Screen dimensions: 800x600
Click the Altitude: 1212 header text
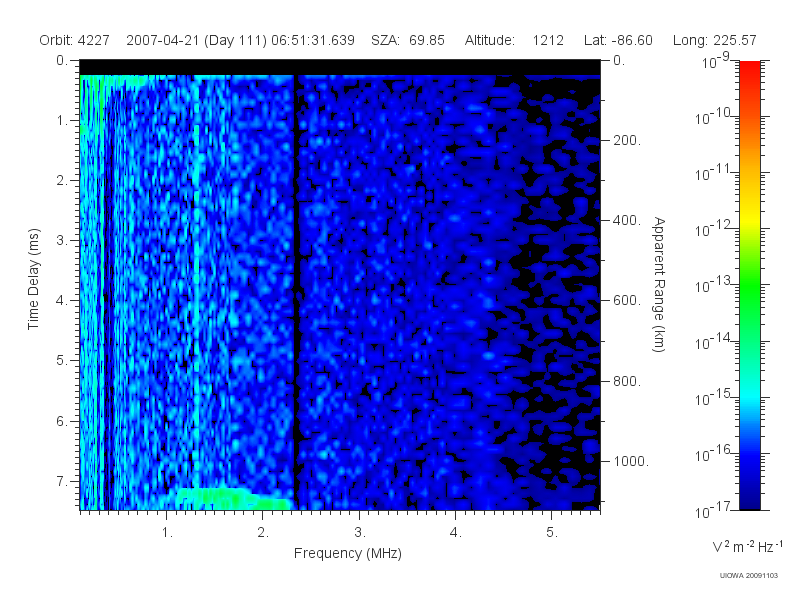pyautogui.click(x=514, y=40)
